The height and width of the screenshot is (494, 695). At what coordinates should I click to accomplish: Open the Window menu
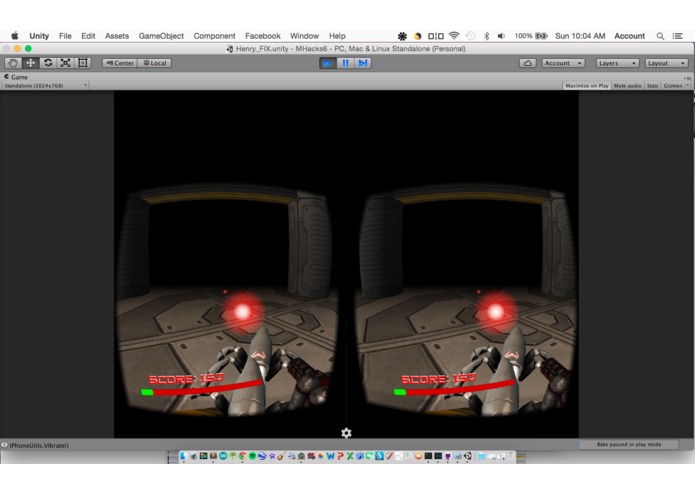click(x=305, y=36)
